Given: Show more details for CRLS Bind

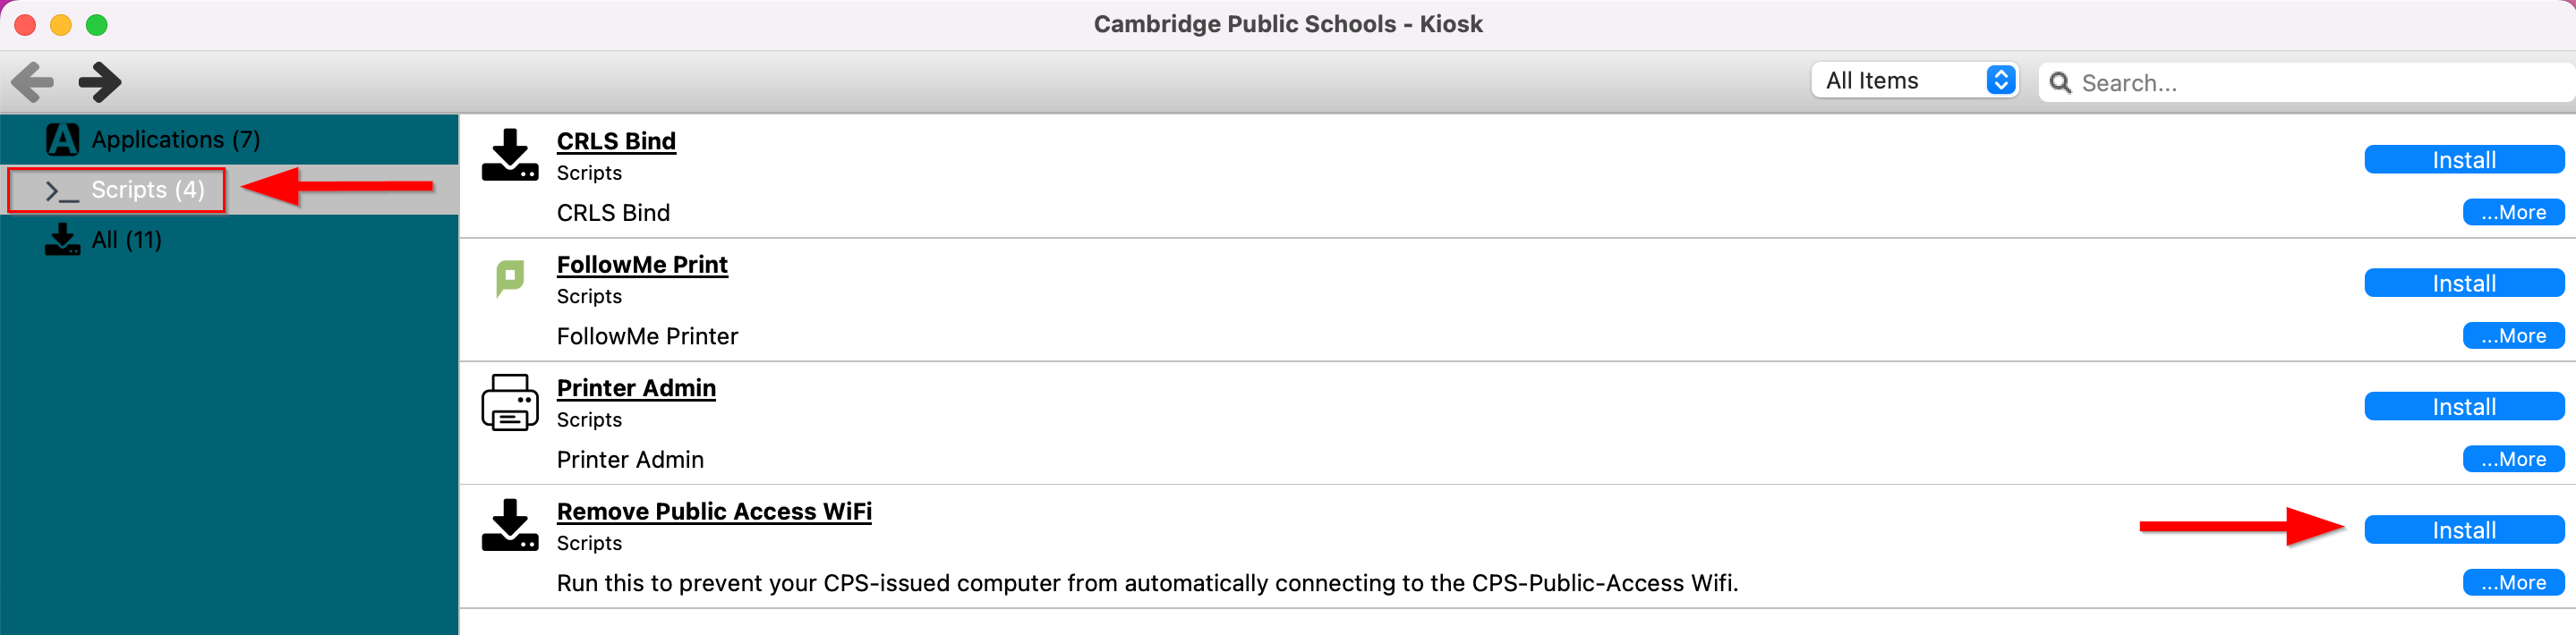Looking at the screenshot, I should (2512, 212).
